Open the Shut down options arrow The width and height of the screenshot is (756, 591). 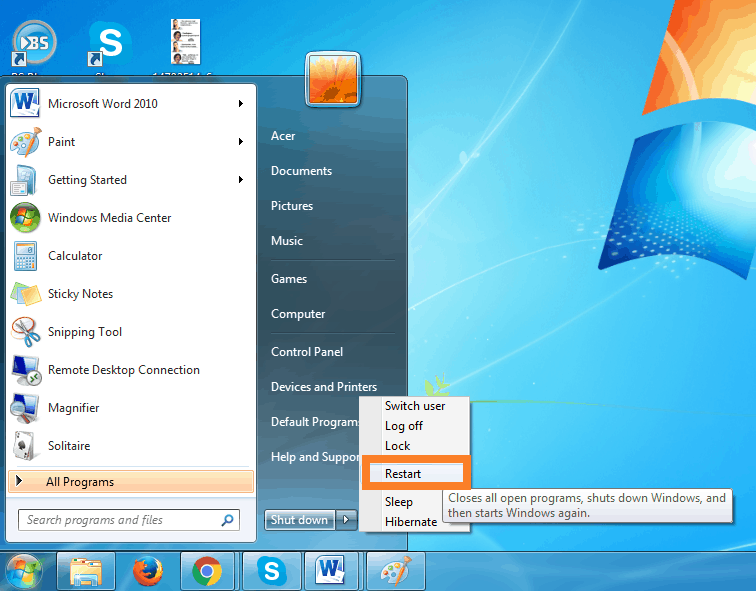point(346,520)
